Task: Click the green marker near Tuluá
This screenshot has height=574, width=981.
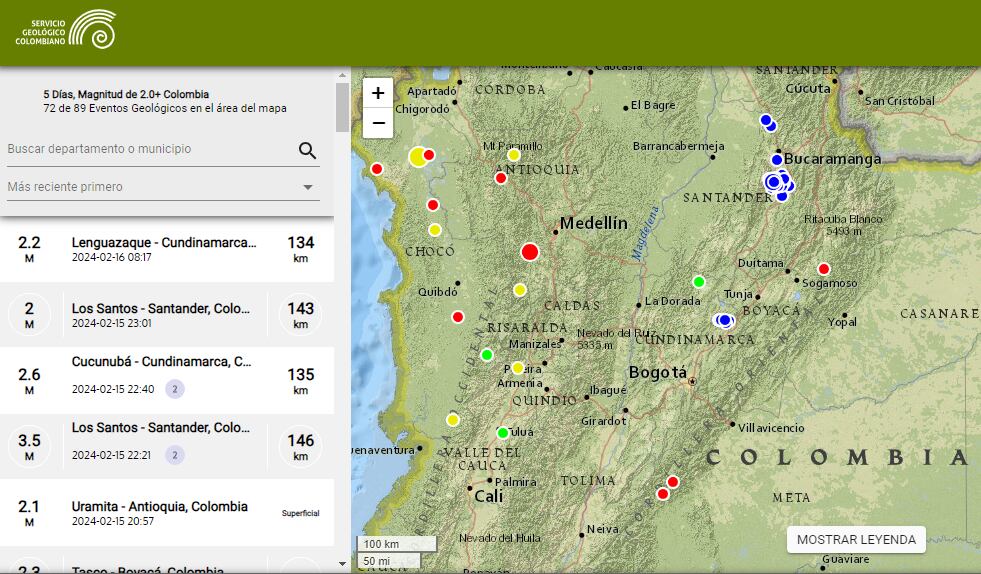Action: (x=503, y=433)
